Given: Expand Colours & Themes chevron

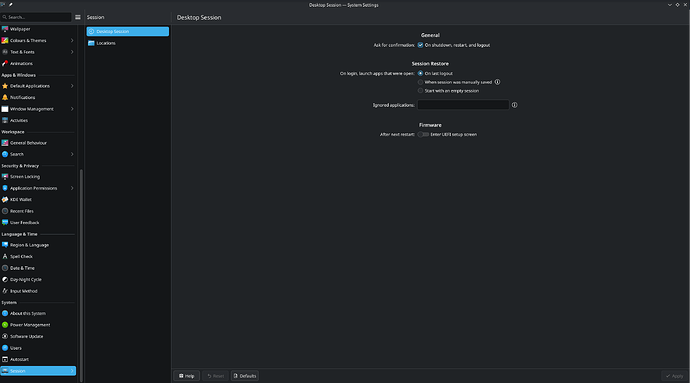Looking at the screenshot, I should point(72,41).
